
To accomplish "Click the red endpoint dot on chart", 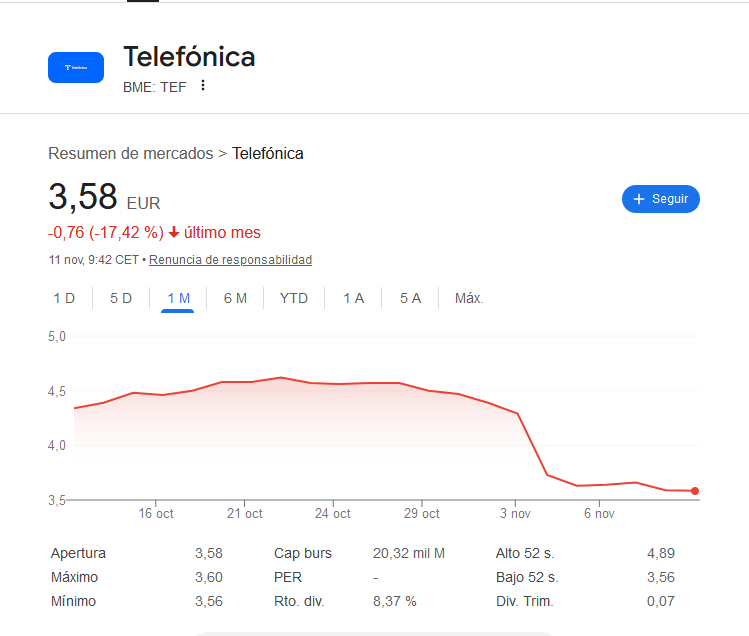I will tap(695, 491).
